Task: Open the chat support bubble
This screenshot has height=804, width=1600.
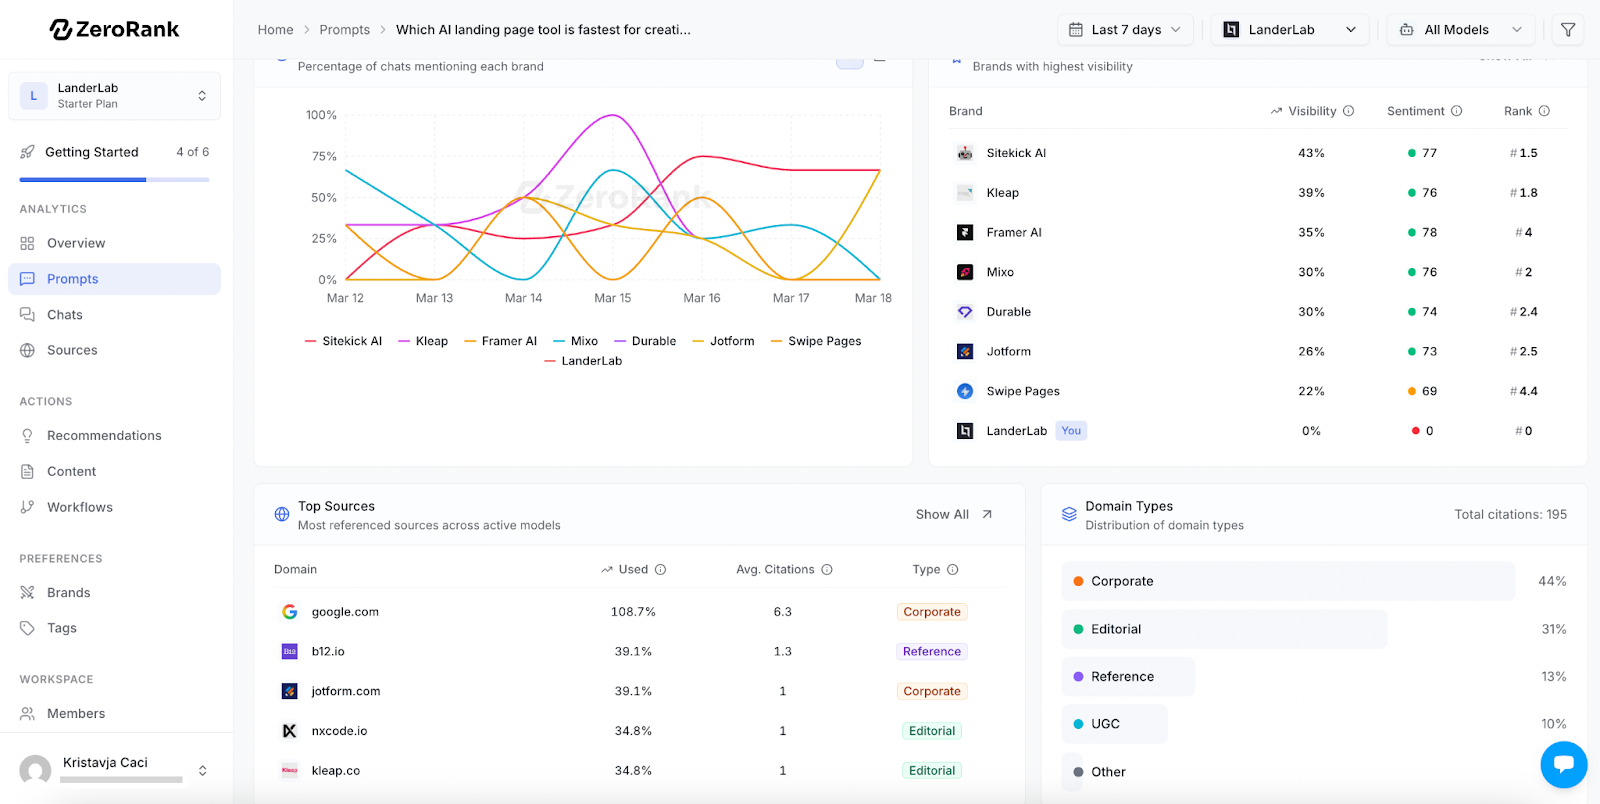Action: [x=1564, y=765]
